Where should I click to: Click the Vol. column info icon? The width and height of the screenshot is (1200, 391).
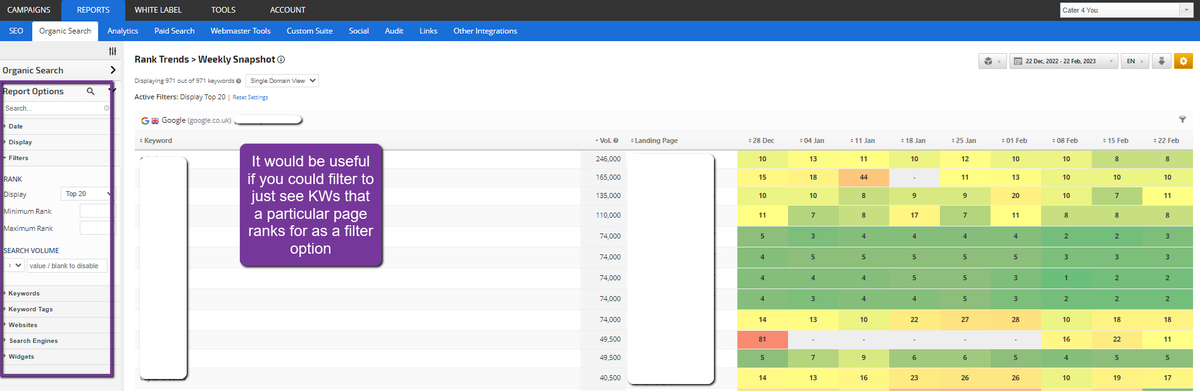pyautogui.click(x=616, y=140)
